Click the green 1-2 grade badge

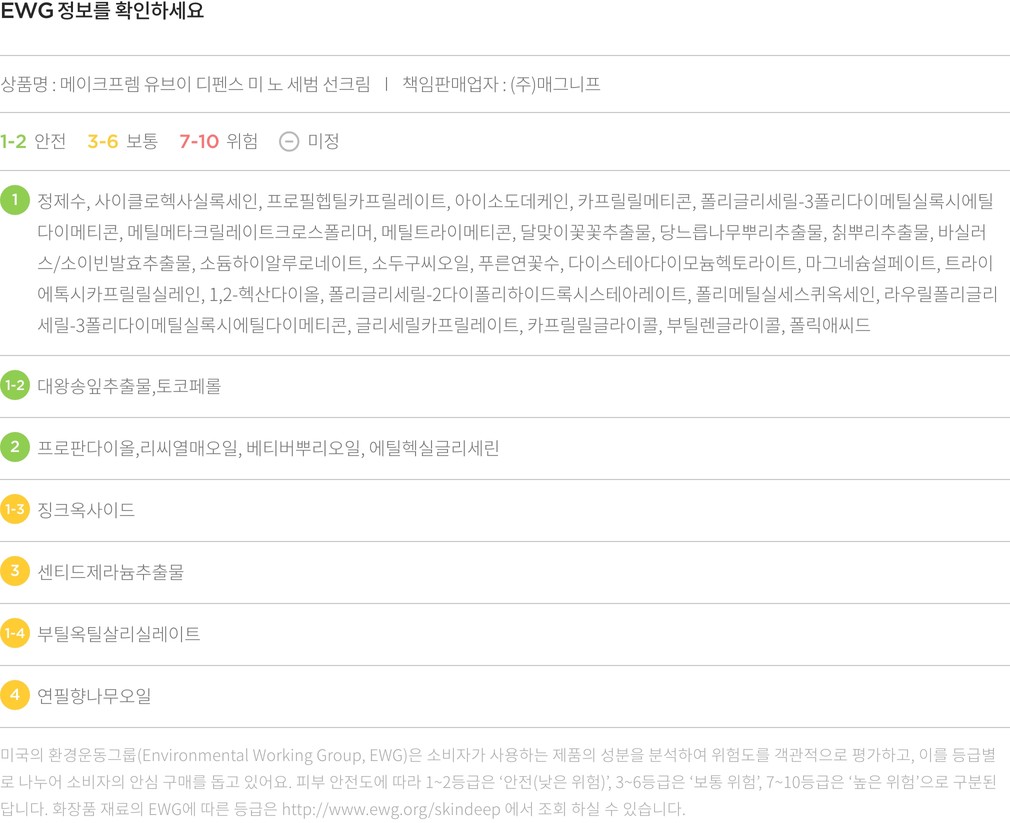click(x=15, y=385)
